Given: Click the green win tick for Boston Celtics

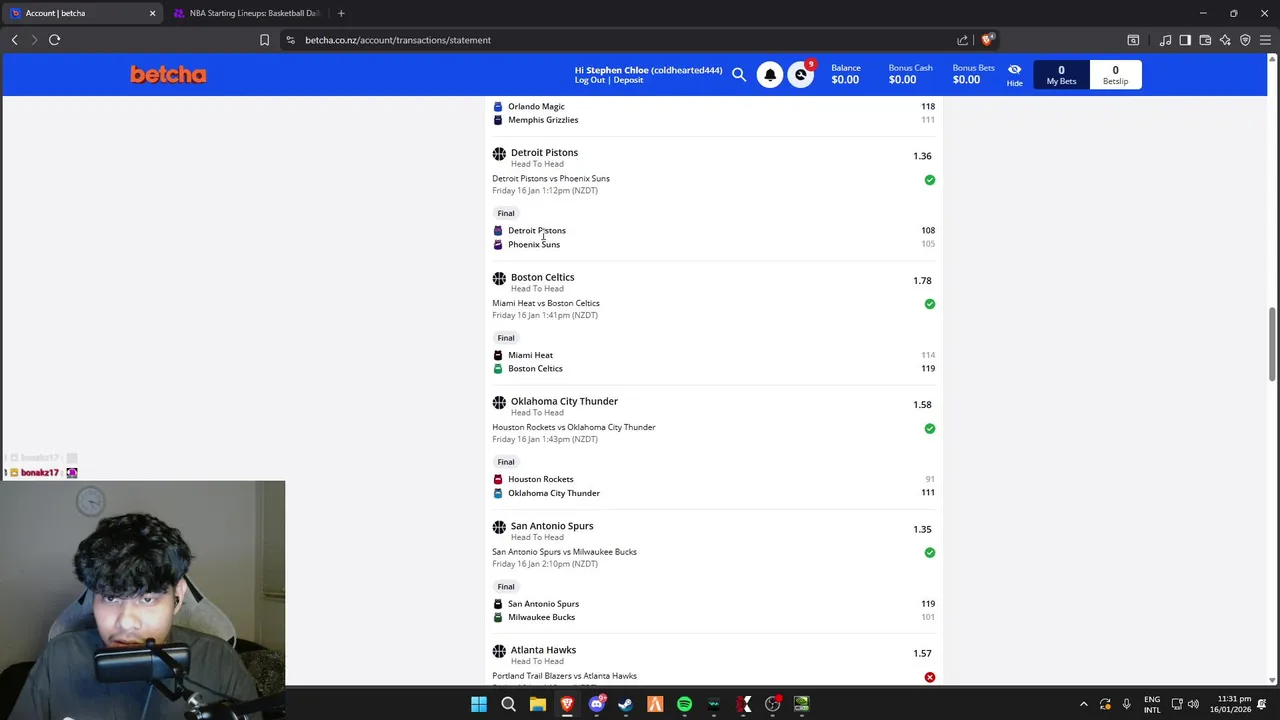Looking at the screenshot, I should click(x=930, y=304).
